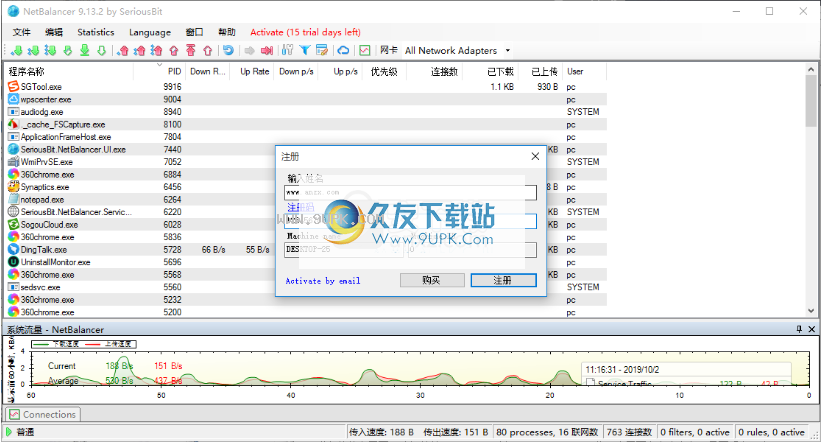This screenshot has width=825, height=444.
Task: Open the Statistics menu
Action: [96, 32]
